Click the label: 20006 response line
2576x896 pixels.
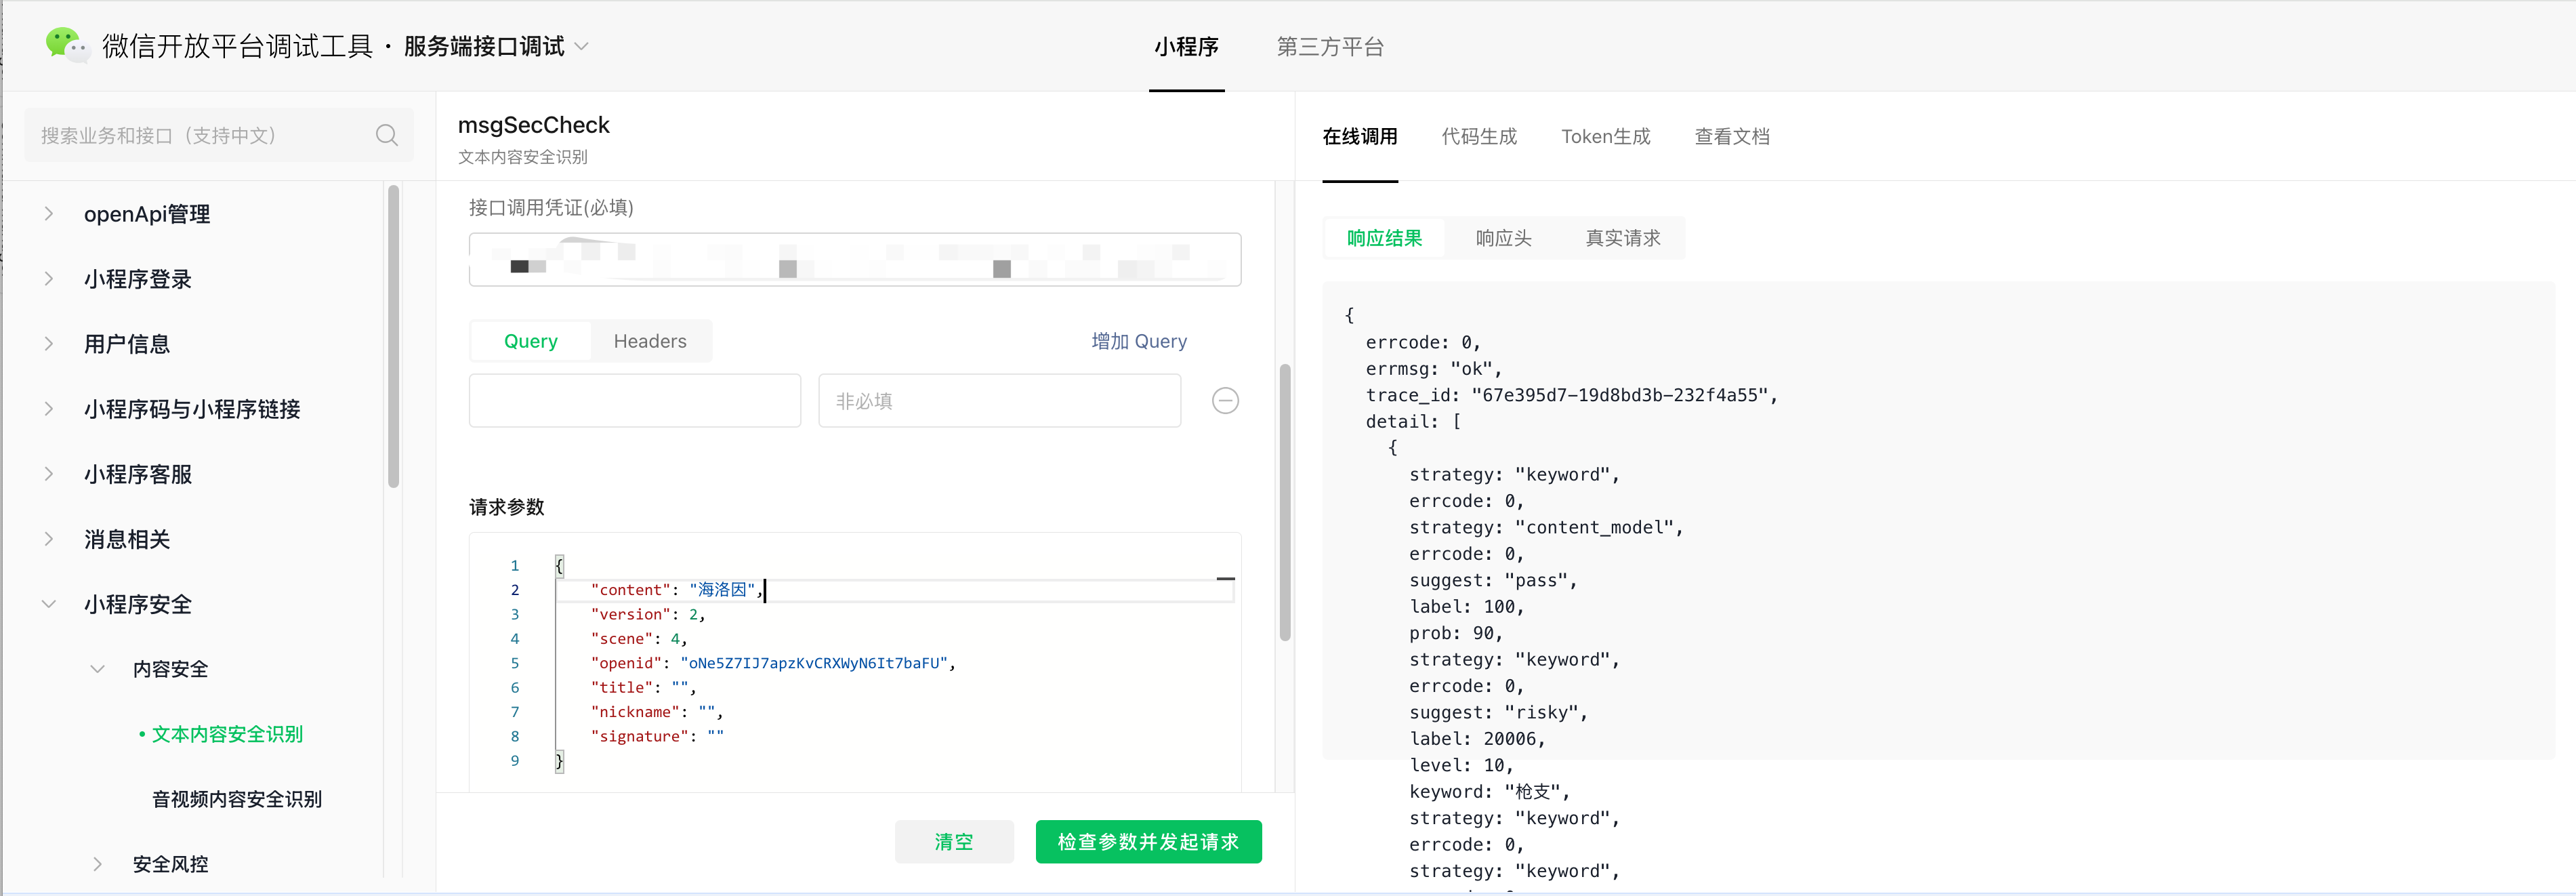[1477, 738]
